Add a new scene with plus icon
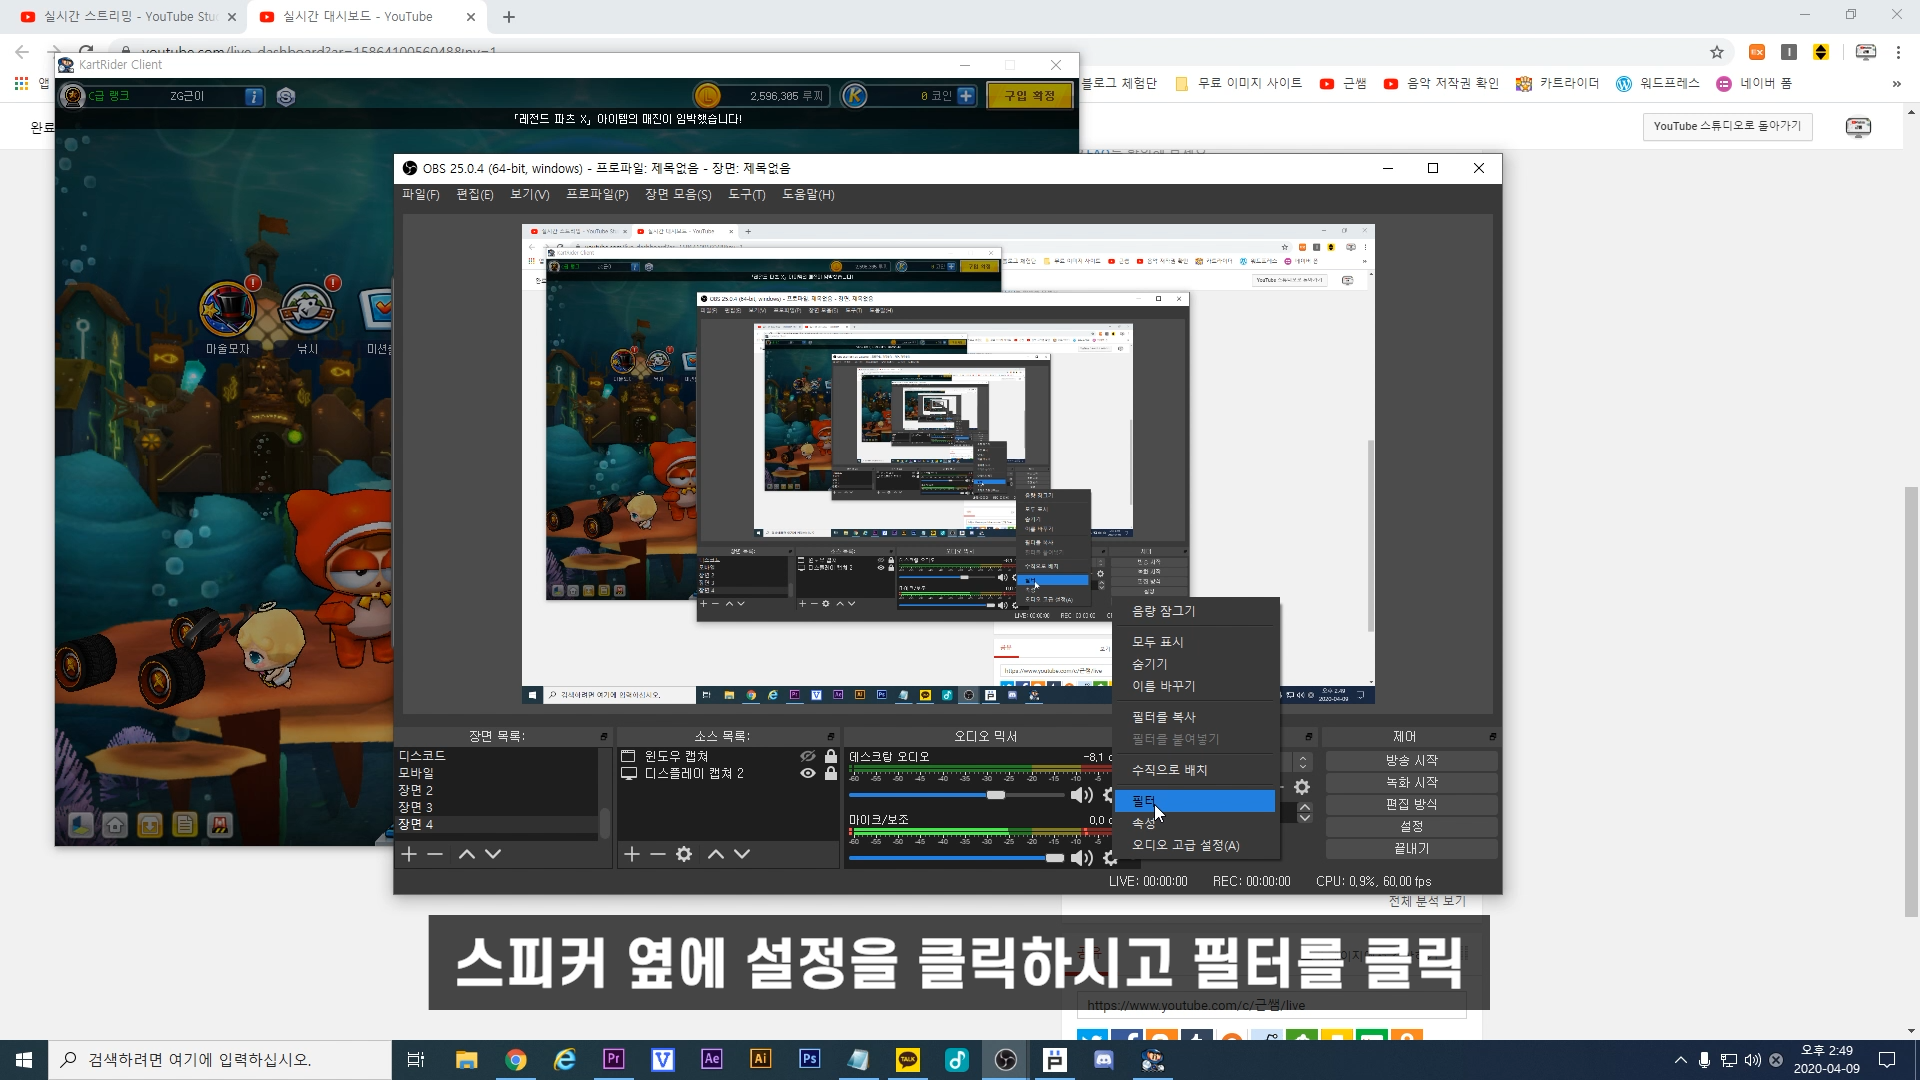Screen dimensions: 1920x1080 click(409, 854)
